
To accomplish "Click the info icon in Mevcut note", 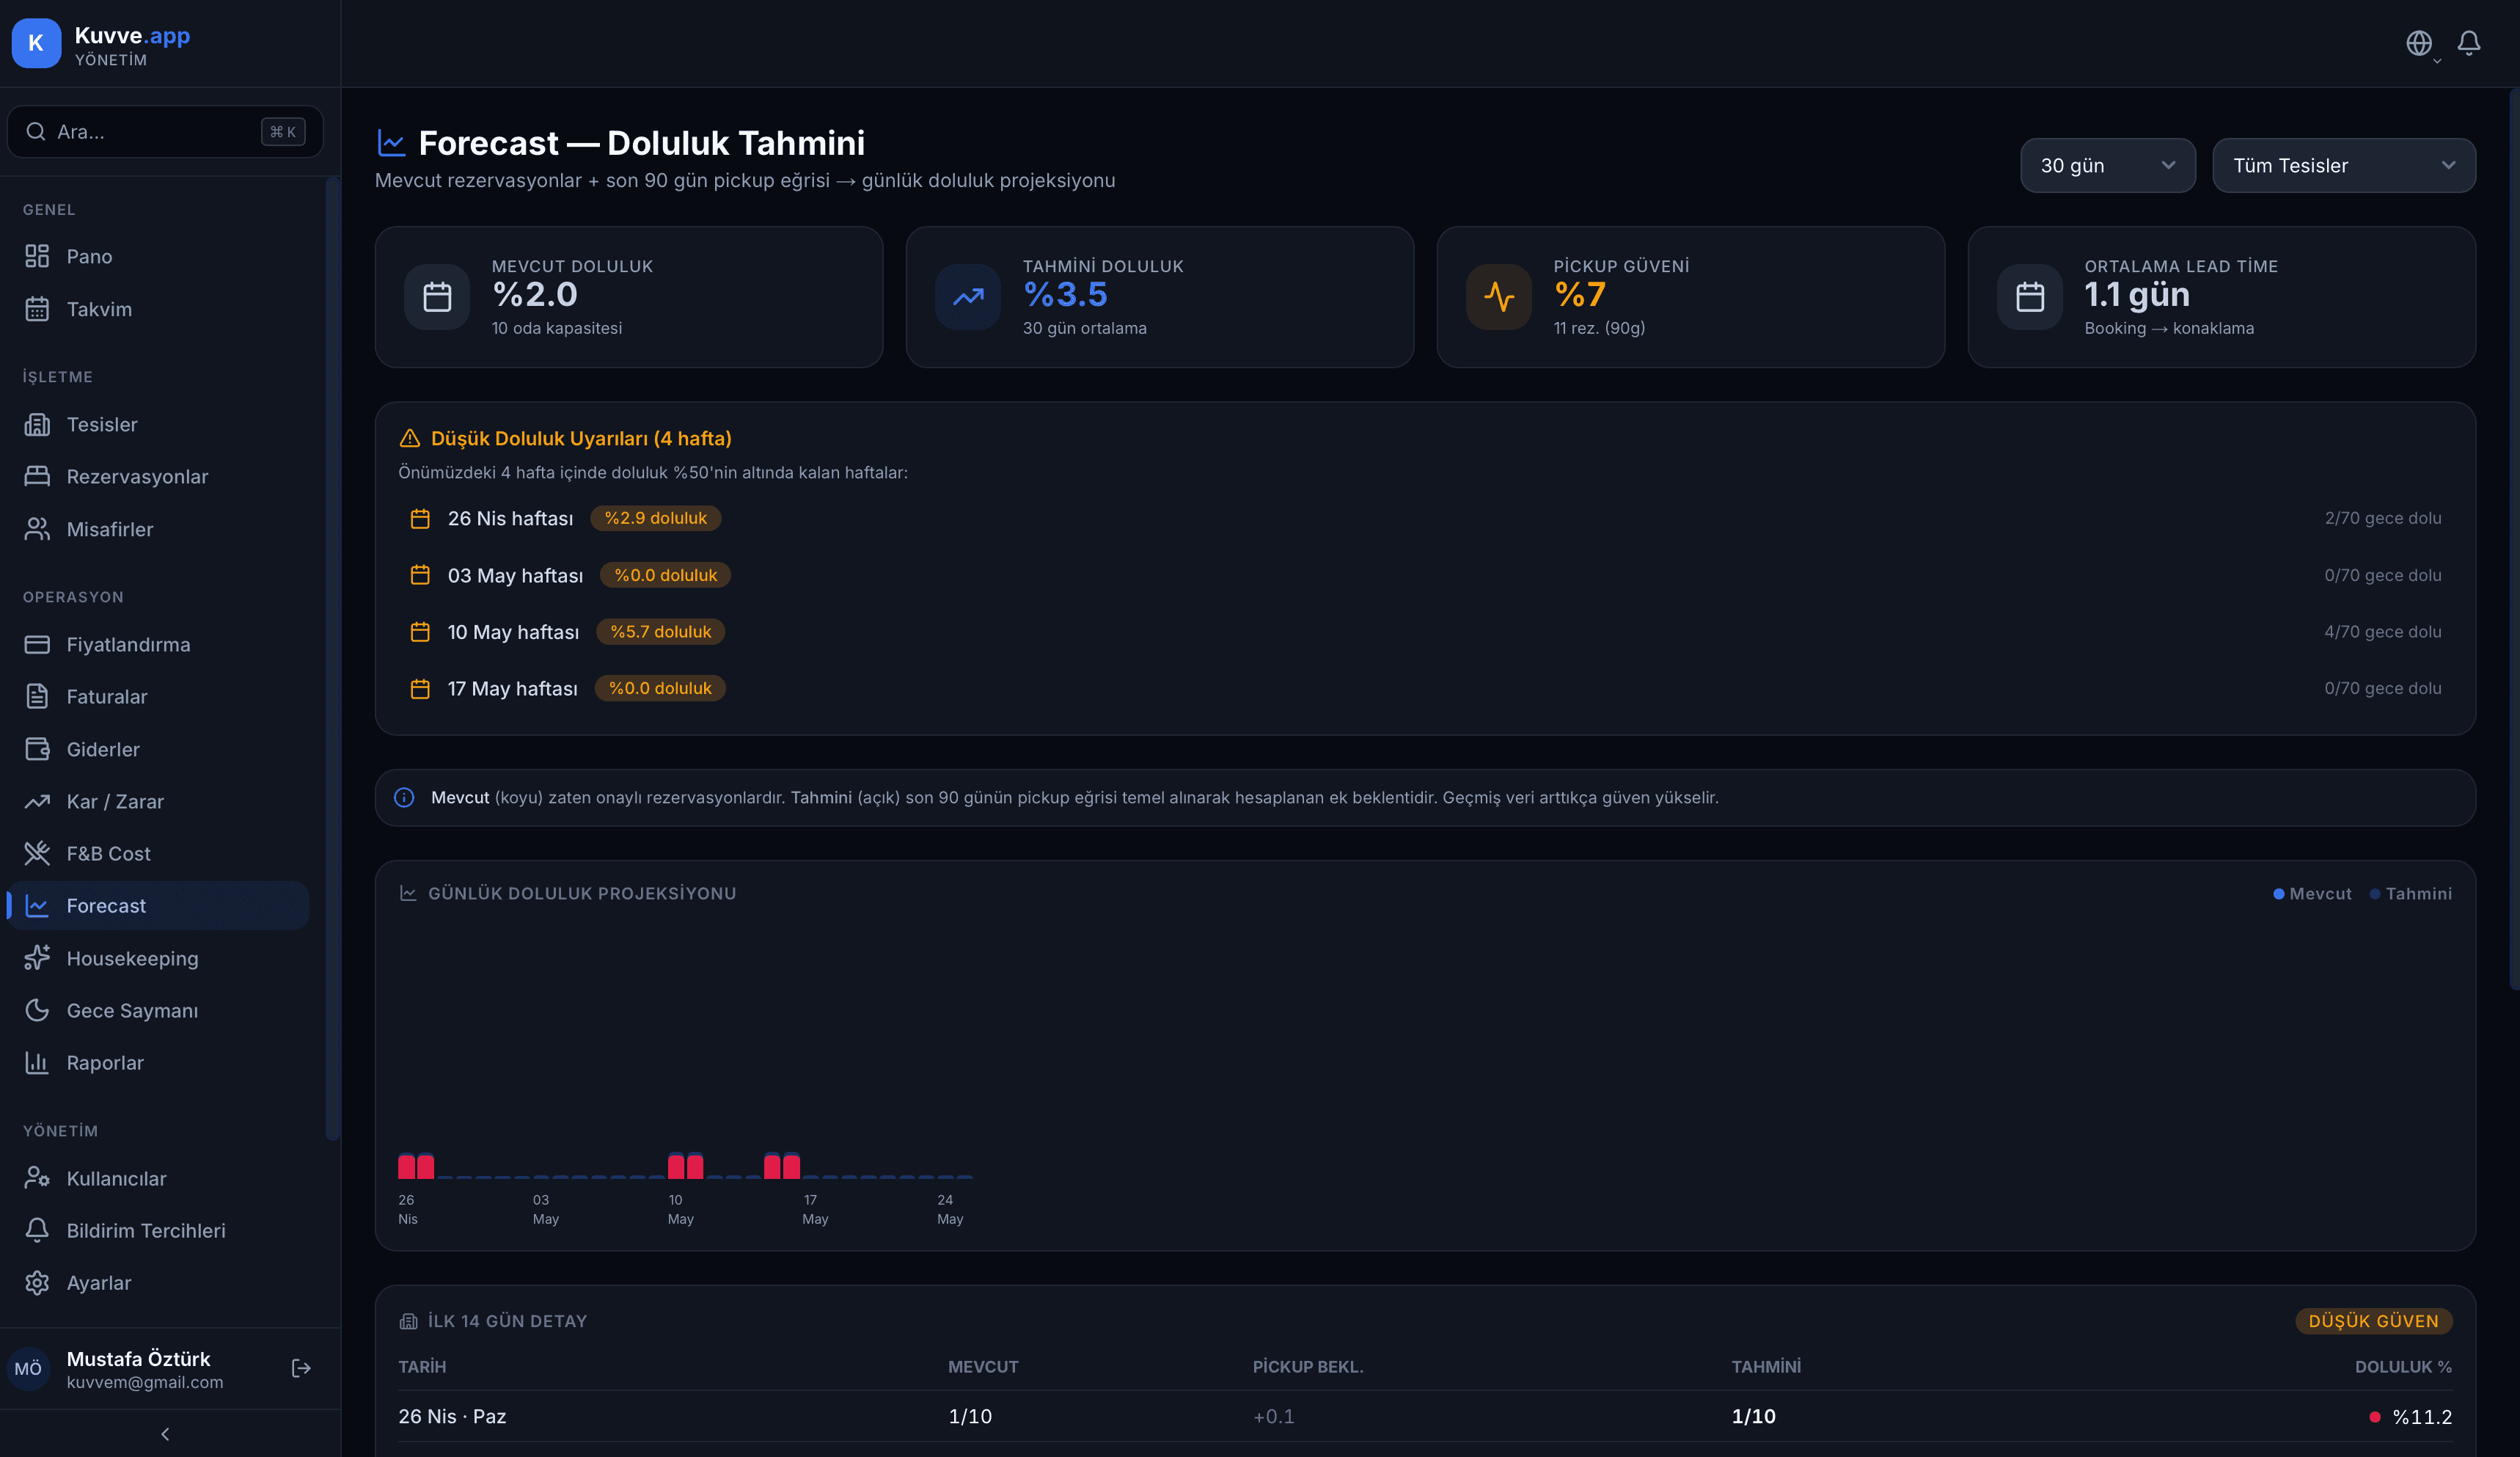I will pyautogui.click(x=404, y=797).
